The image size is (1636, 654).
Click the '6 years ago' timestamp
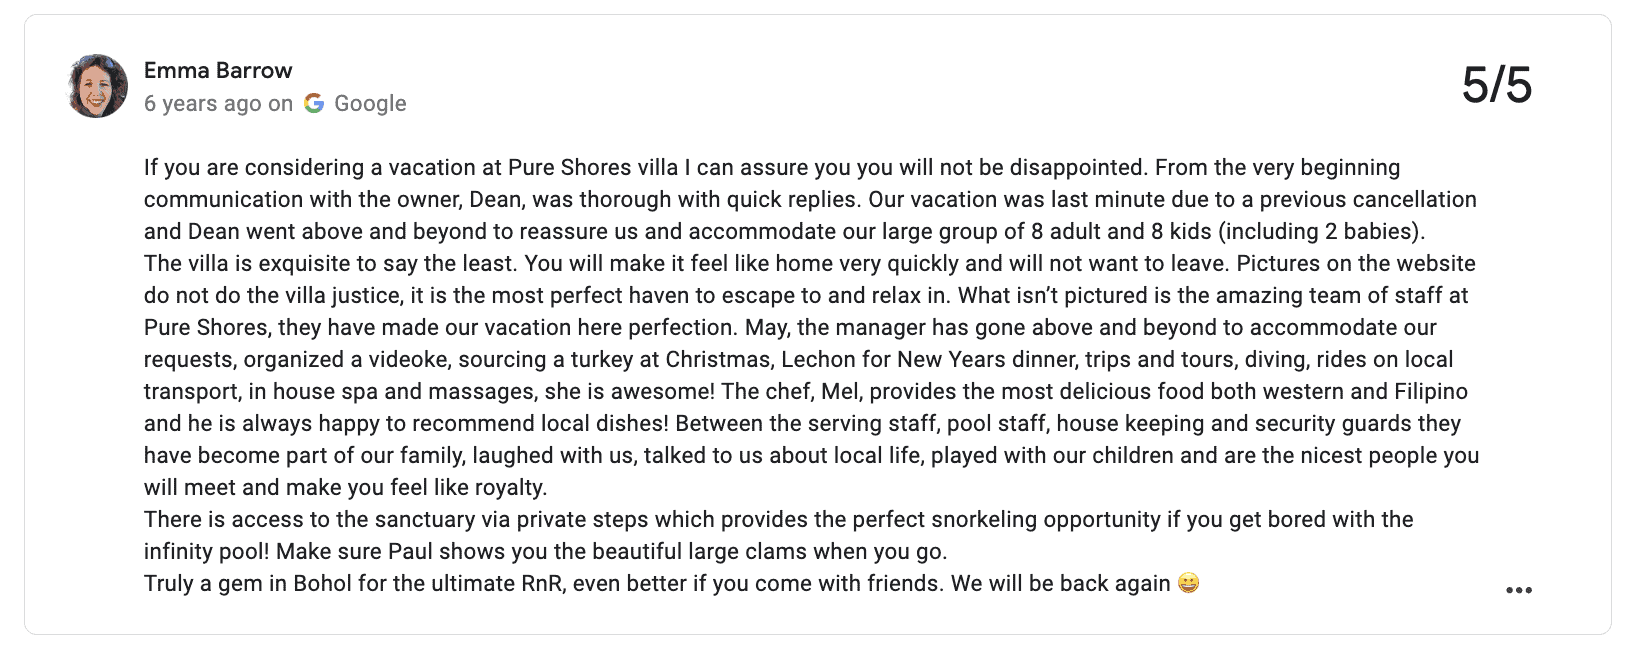pyautogui.click(x=204, y=103)
